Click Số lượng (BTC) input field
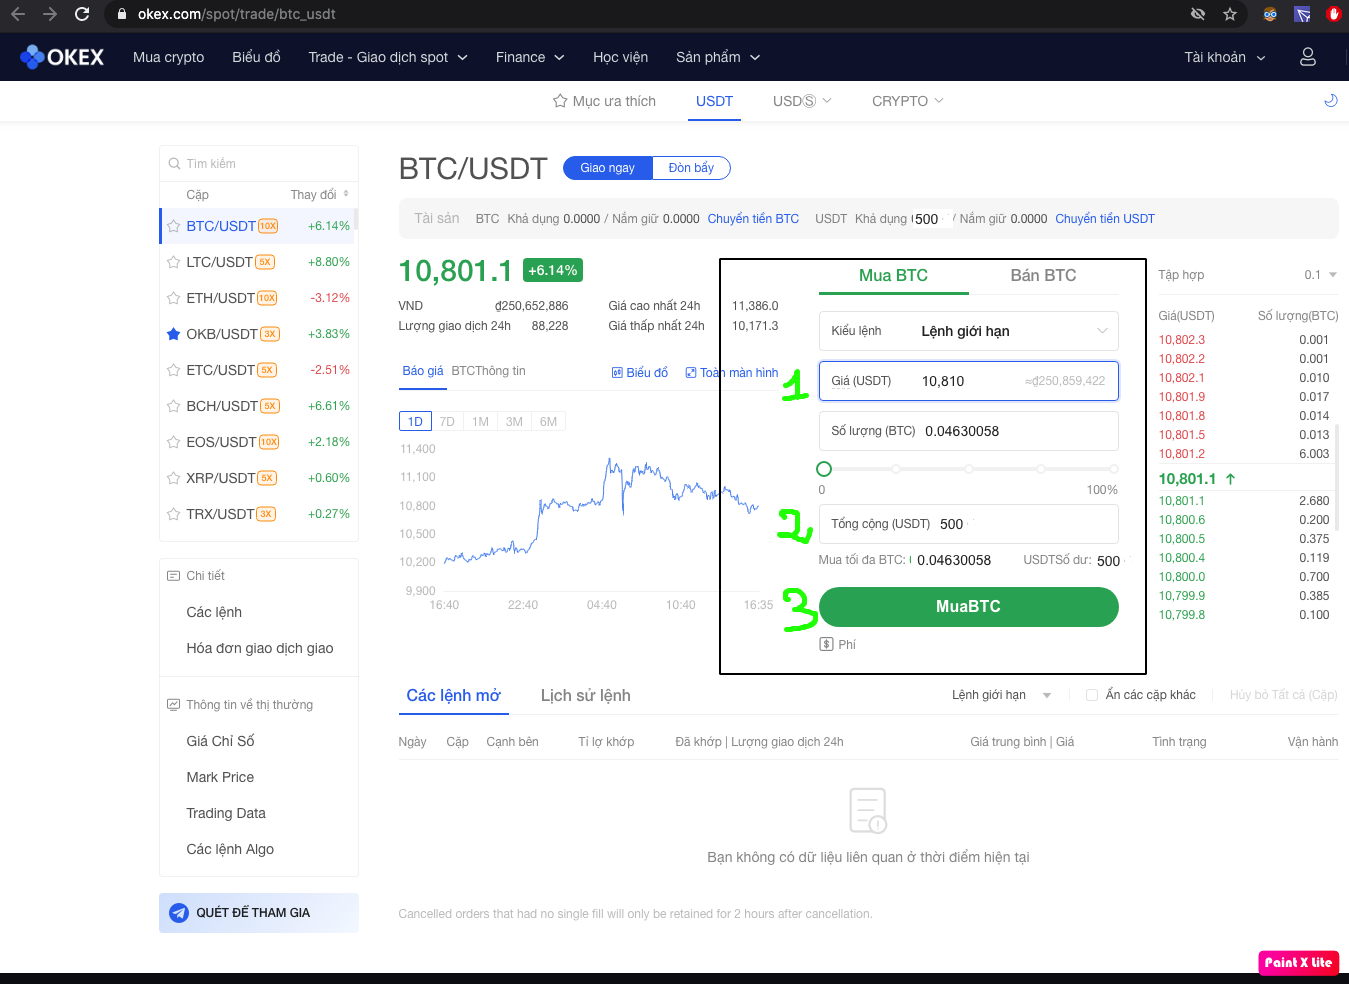 968,431
